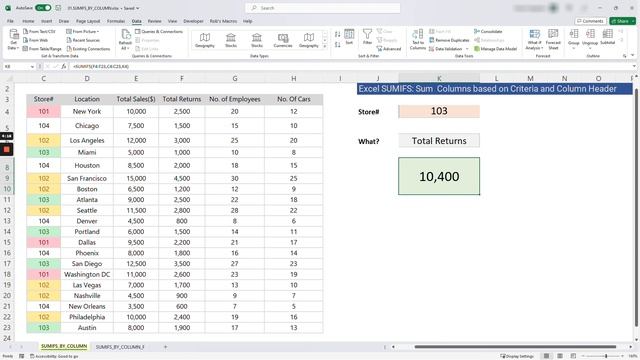640x360 pixels.
Task: Select cell containing Washington DC
Action: [x=87, y=274]
